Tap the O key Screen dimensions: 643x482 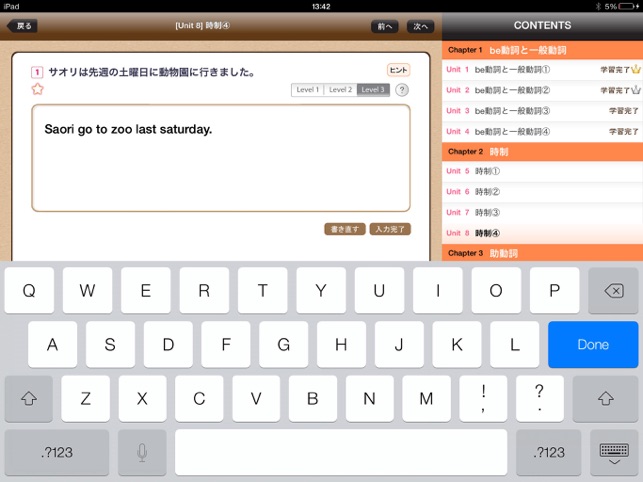(x=496, y=290)
